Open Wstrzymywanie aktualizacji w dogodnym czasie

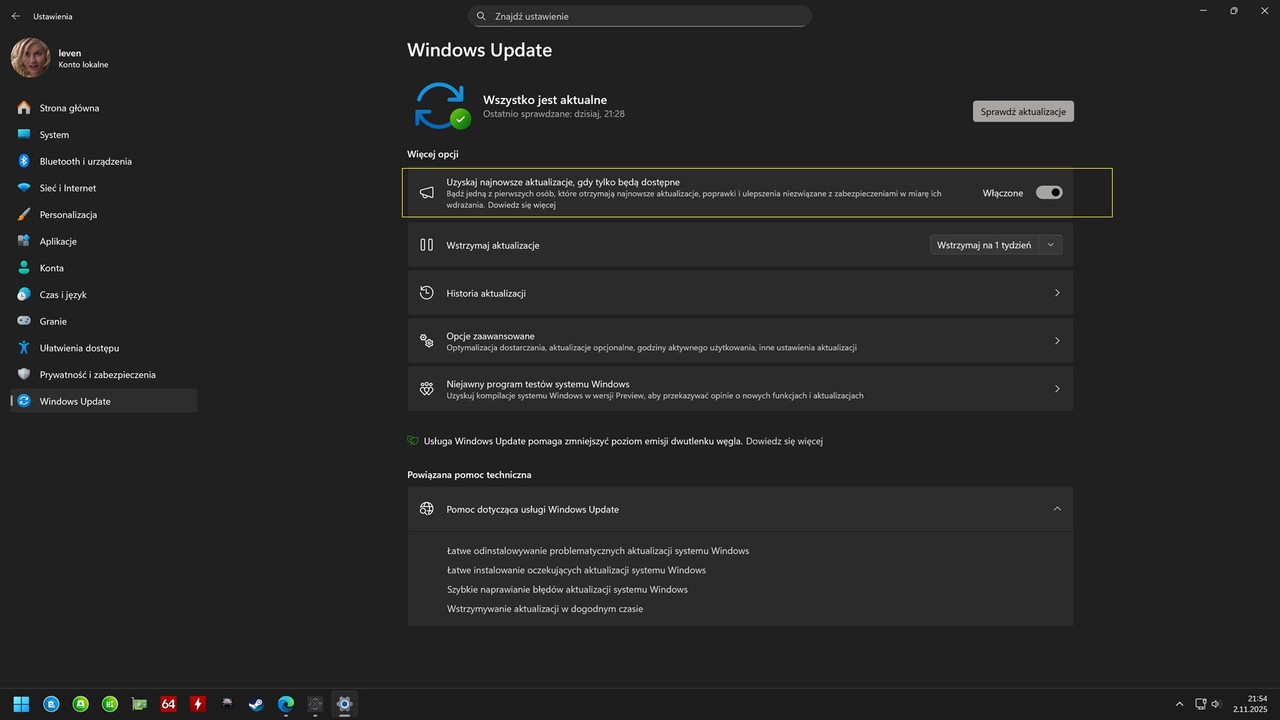click(x=545, y=609)
